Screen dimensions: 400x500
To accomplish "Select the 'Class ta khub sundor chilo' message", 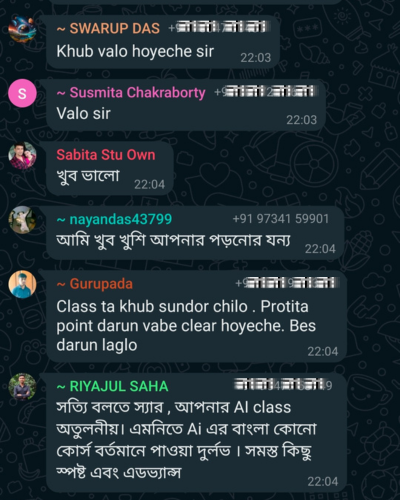I will [197, 316].
